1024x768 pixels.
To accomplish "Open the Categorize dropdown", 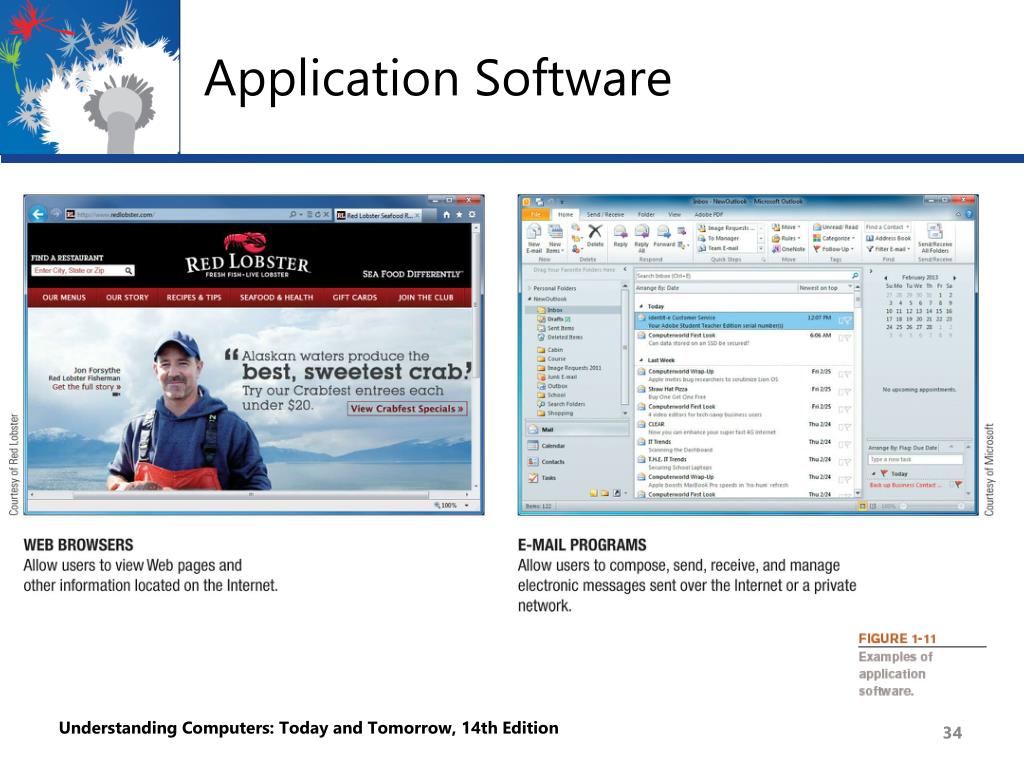I will click(x=834, y=238).
